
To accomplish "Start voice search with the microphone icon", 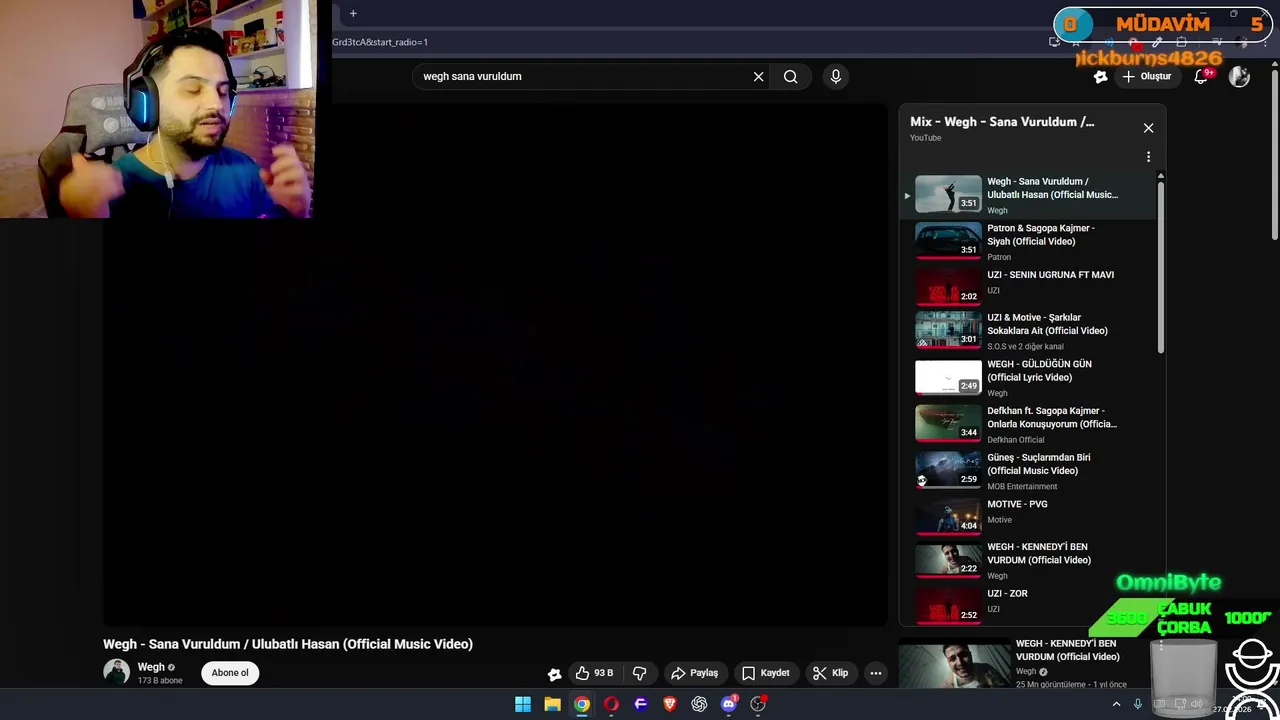I will point(836,76).
